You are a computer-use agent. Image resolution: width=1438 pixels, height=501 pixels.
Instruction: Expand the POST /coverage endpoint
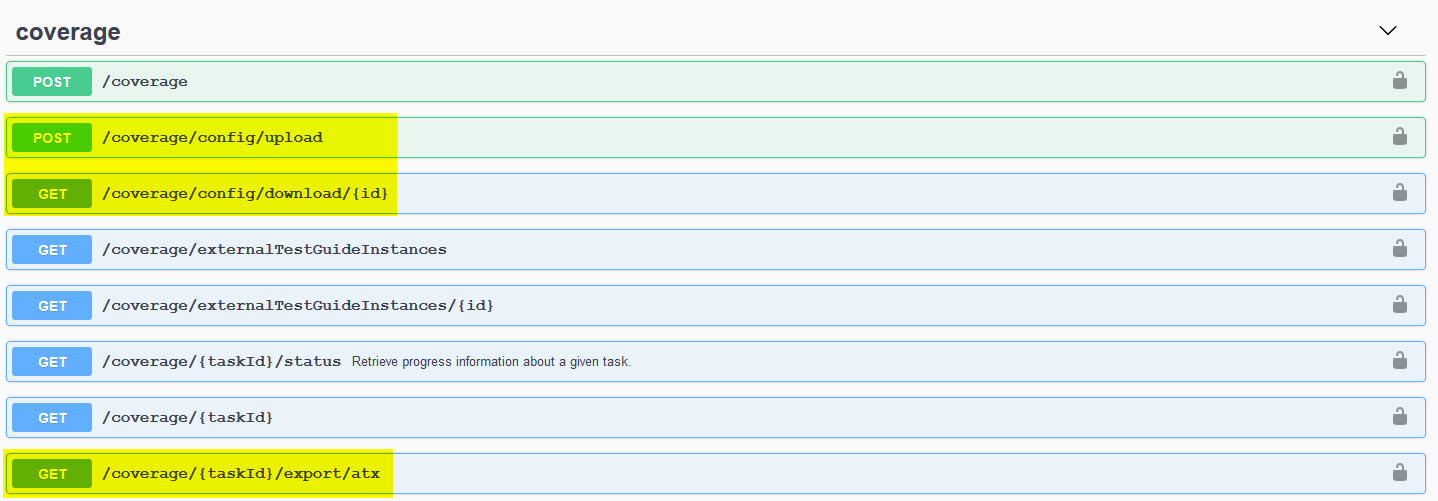[145, 82]
